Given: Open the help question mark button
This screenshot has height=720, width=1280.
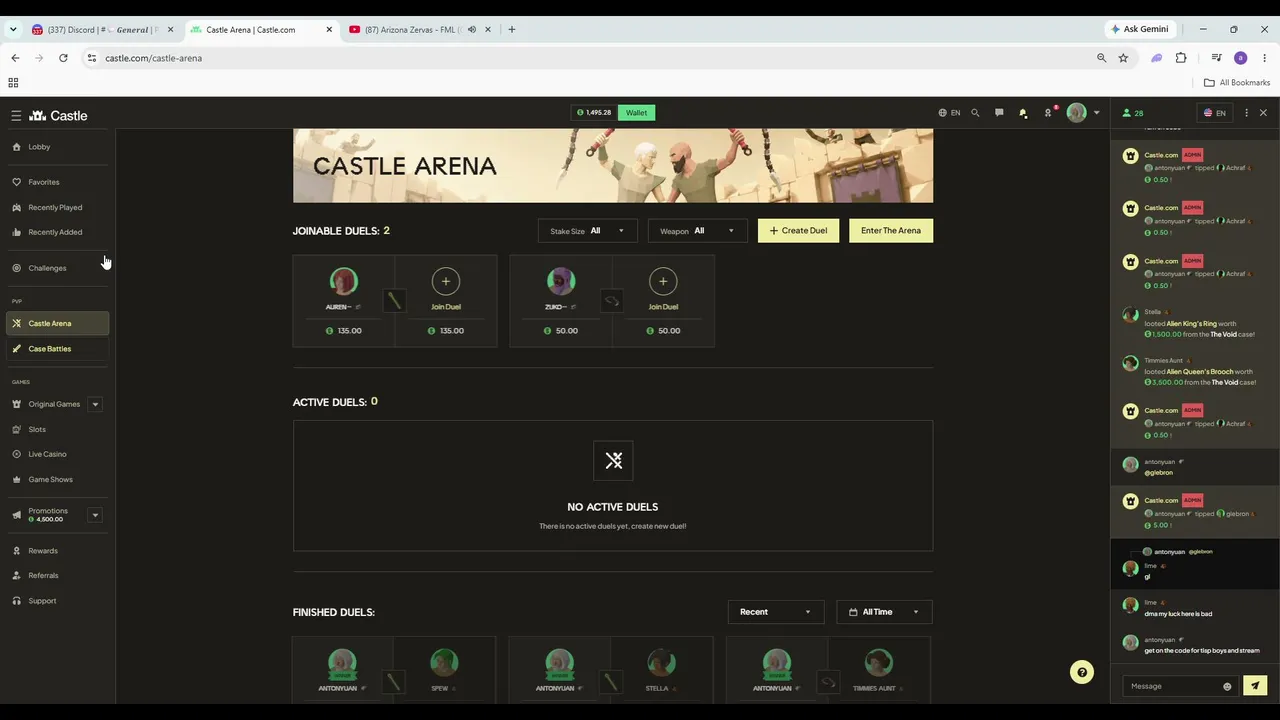Looking at the screenshot, I should click(x=1081, y=673).
